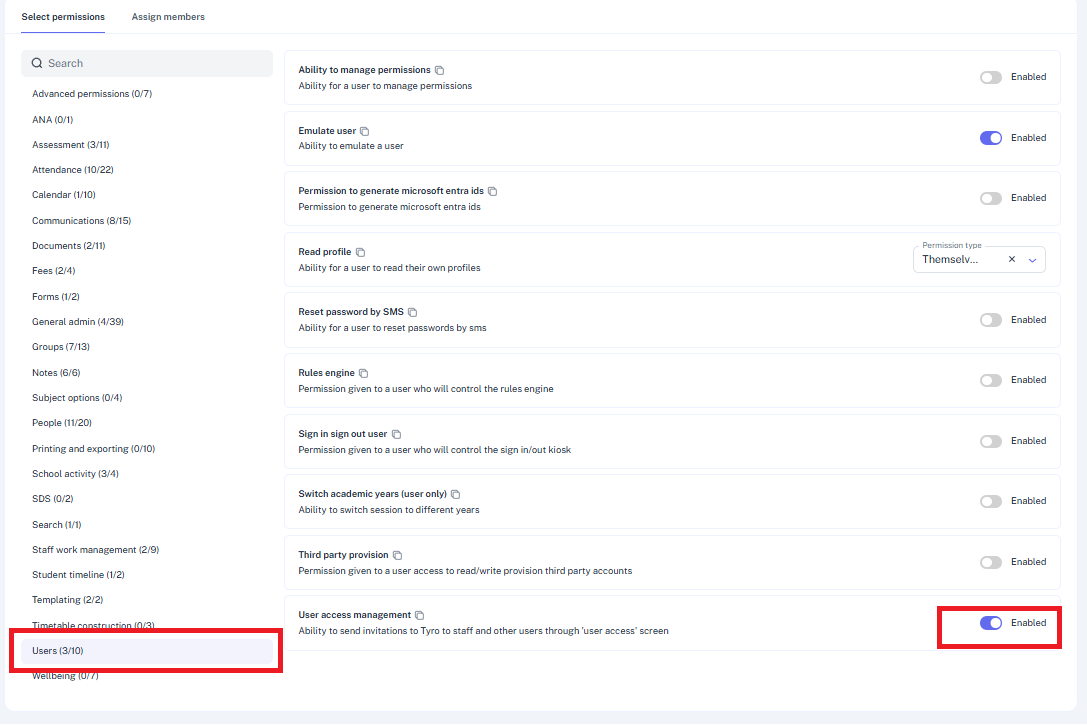Copy icon next to Reset password by SMS
Screen dimensions: 1087x725
(x=413, y=313)
